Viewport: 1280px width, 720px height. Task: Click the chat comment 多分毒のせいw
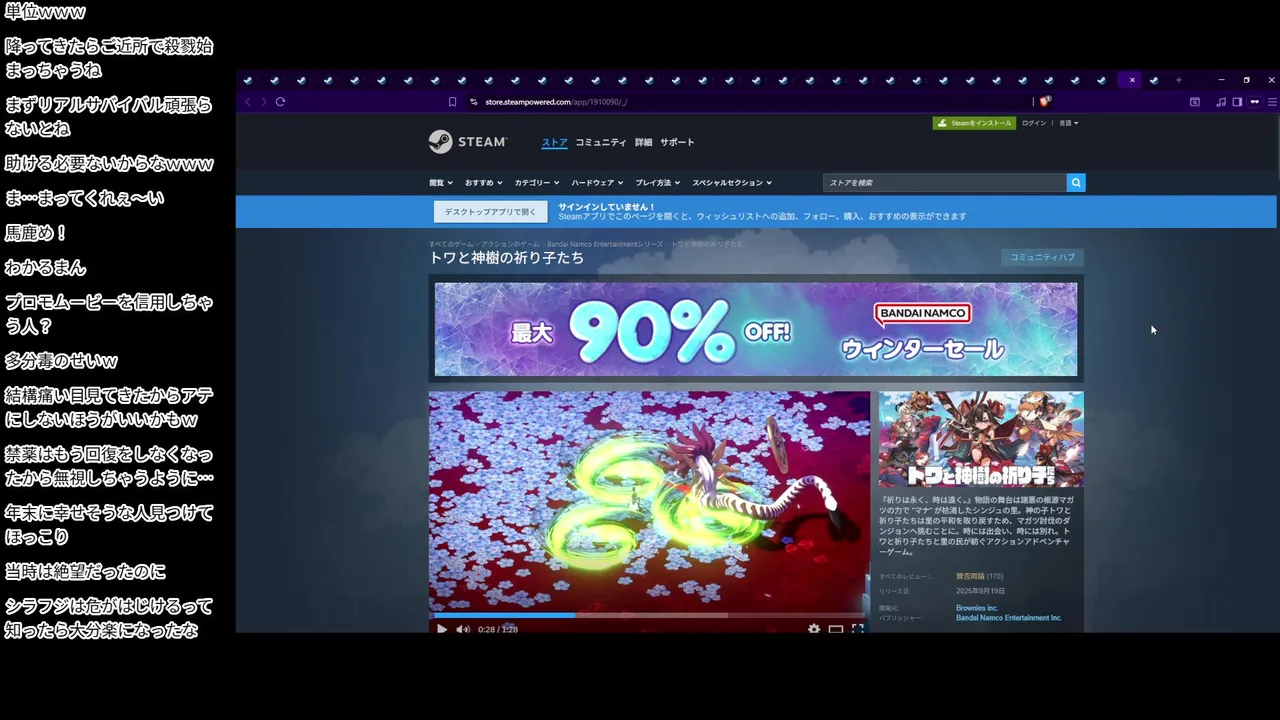click(61, 361)
